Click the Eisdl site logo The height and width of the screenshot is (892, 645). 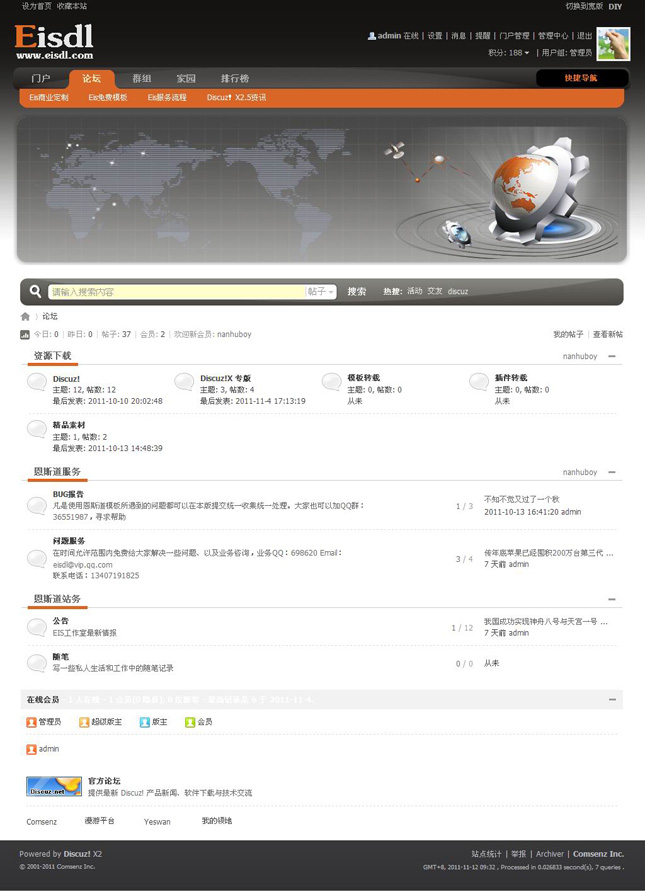(55, 42)
